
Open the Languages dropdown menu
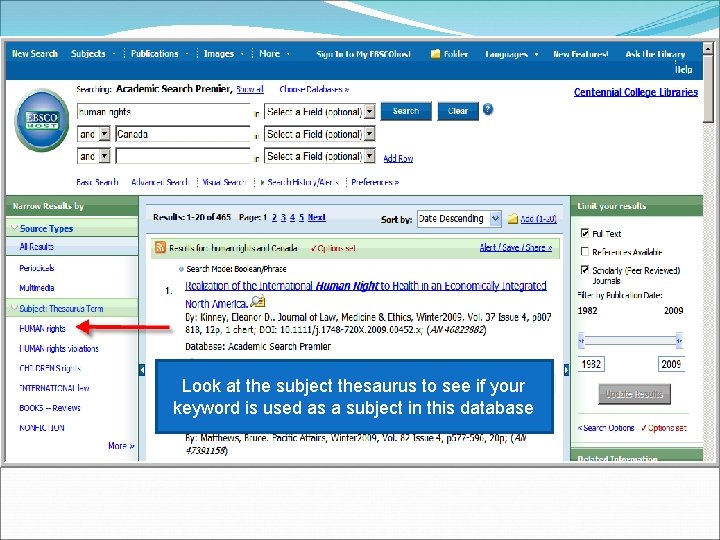point(511,54)
